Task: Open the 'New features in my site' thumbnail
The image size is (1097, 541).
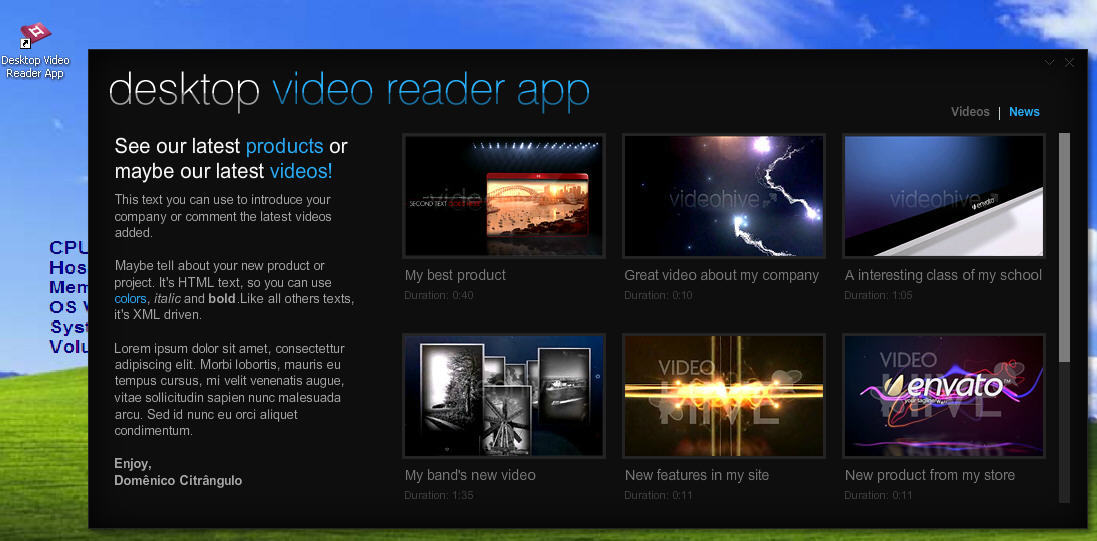Action: [x=723, y=396]
